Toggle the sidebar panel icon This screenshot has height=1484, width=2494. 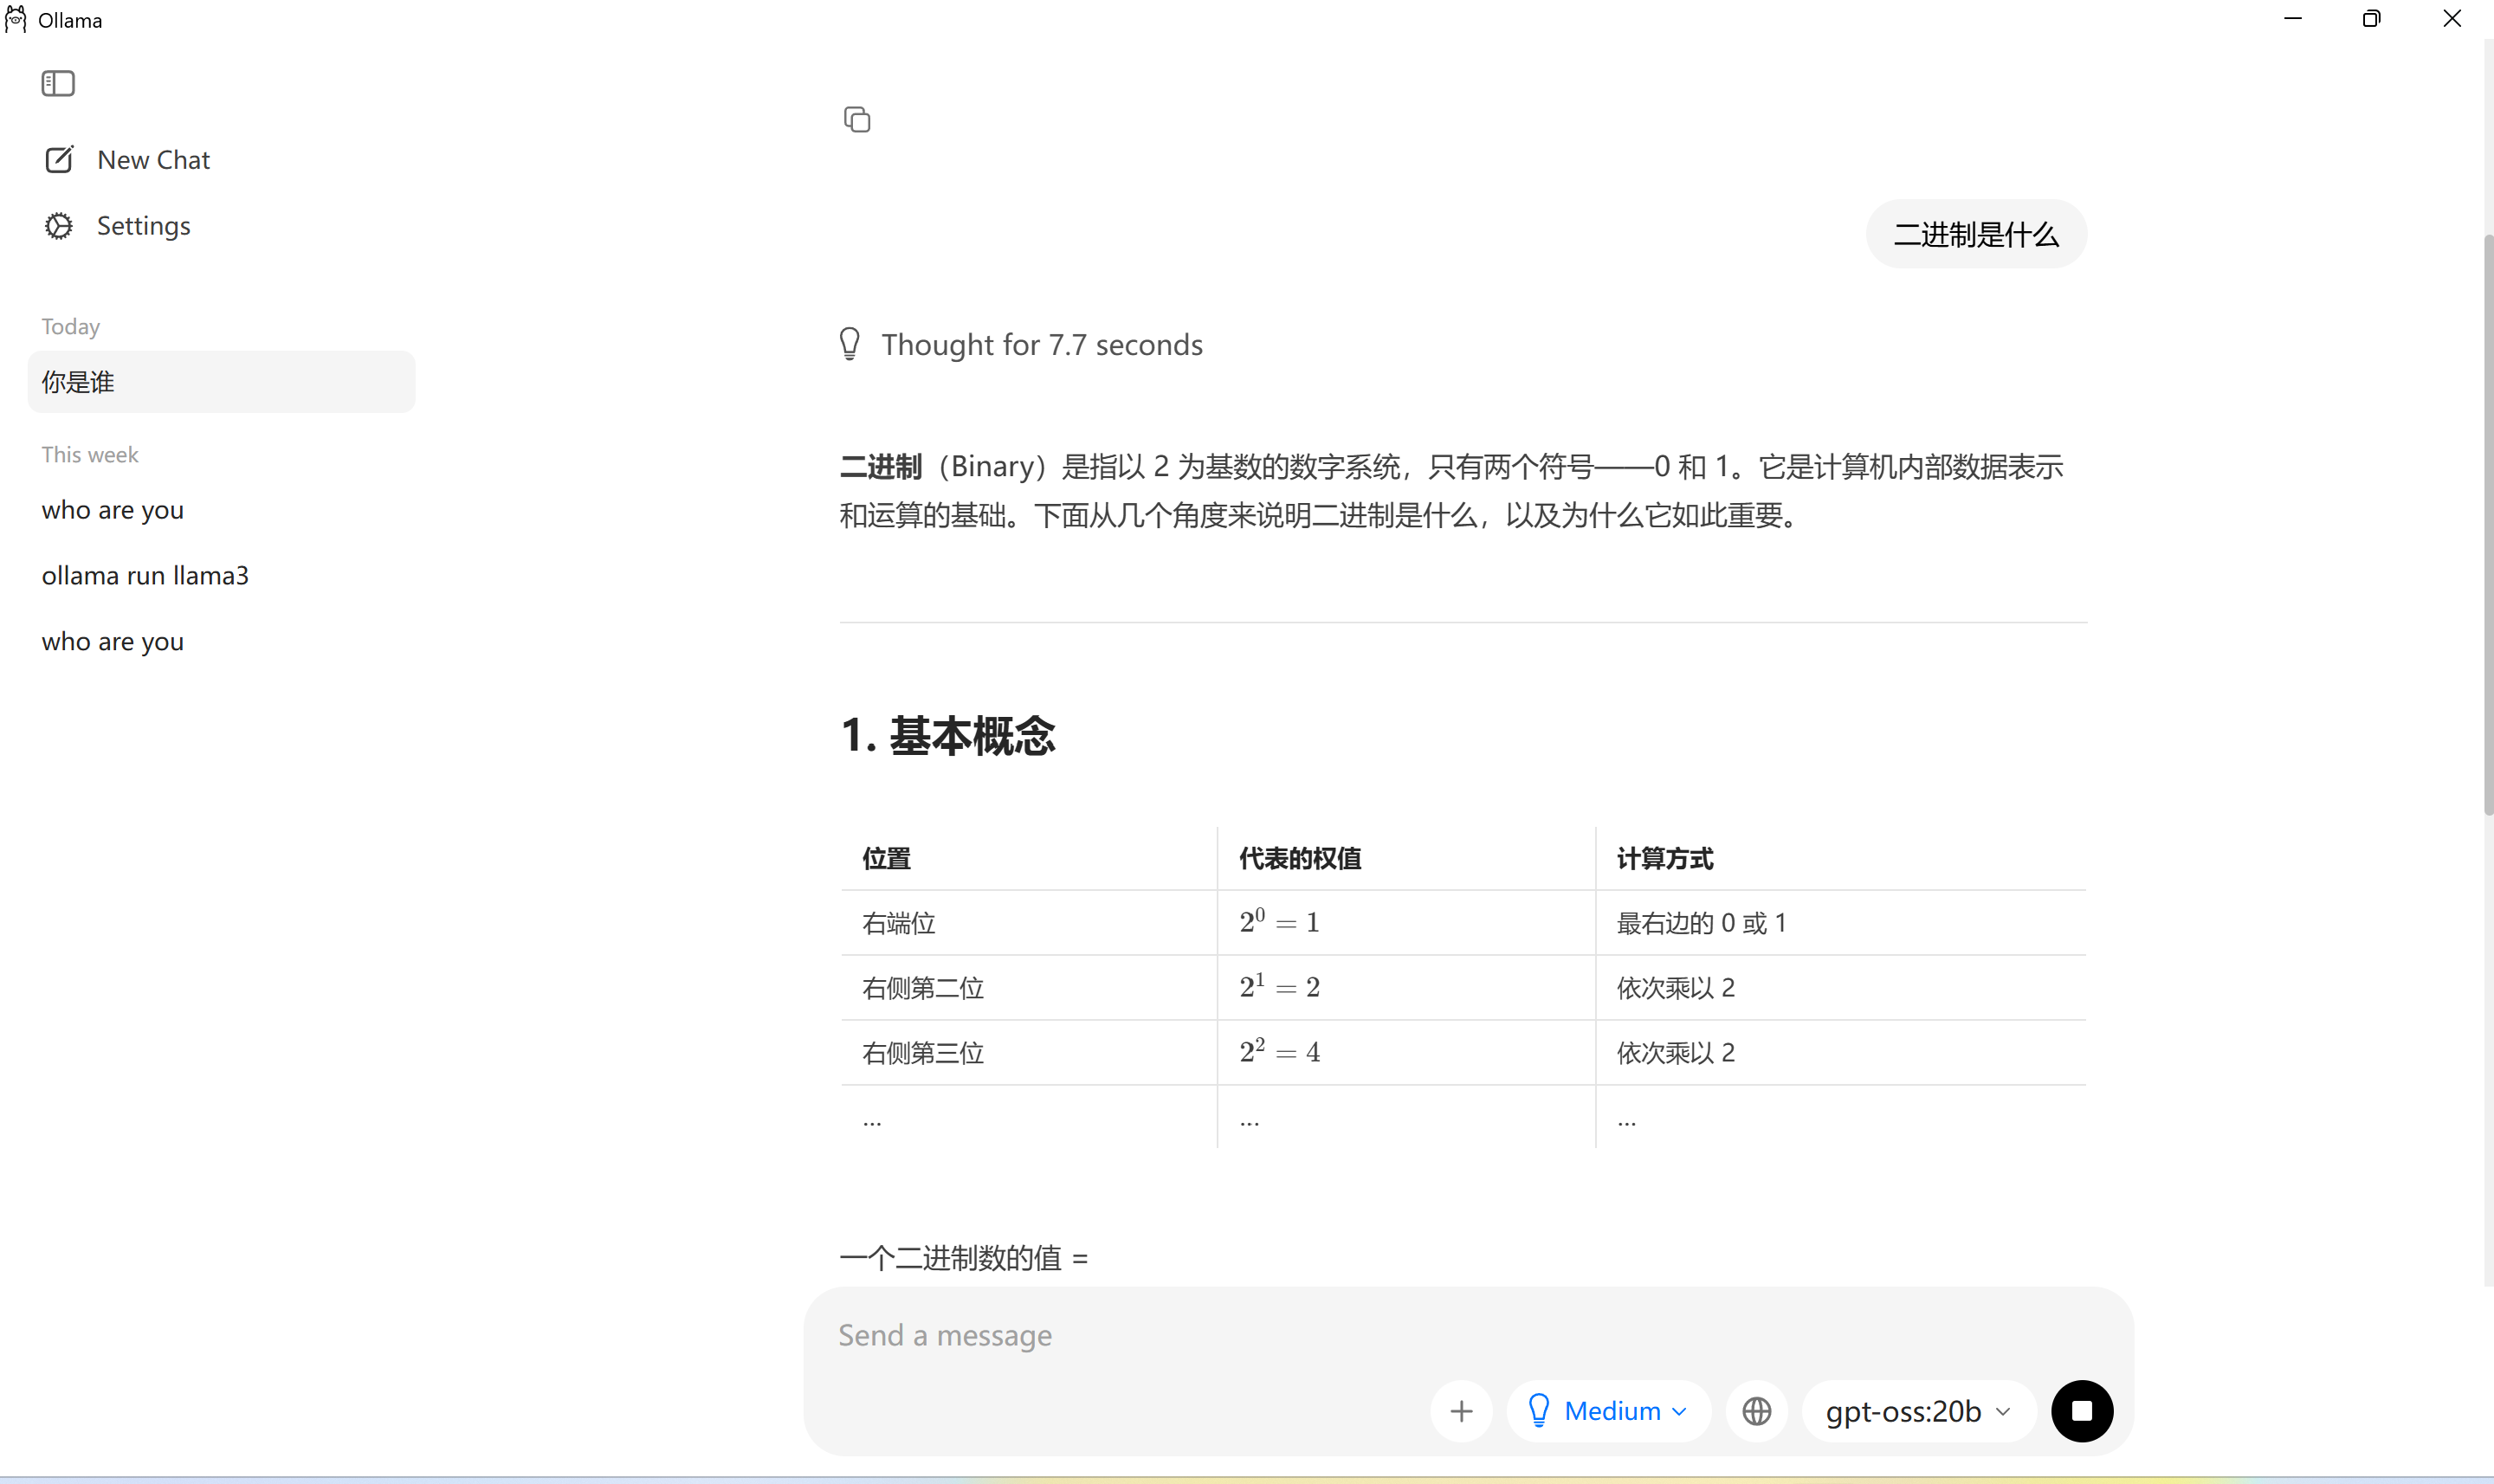pos(58,83)
